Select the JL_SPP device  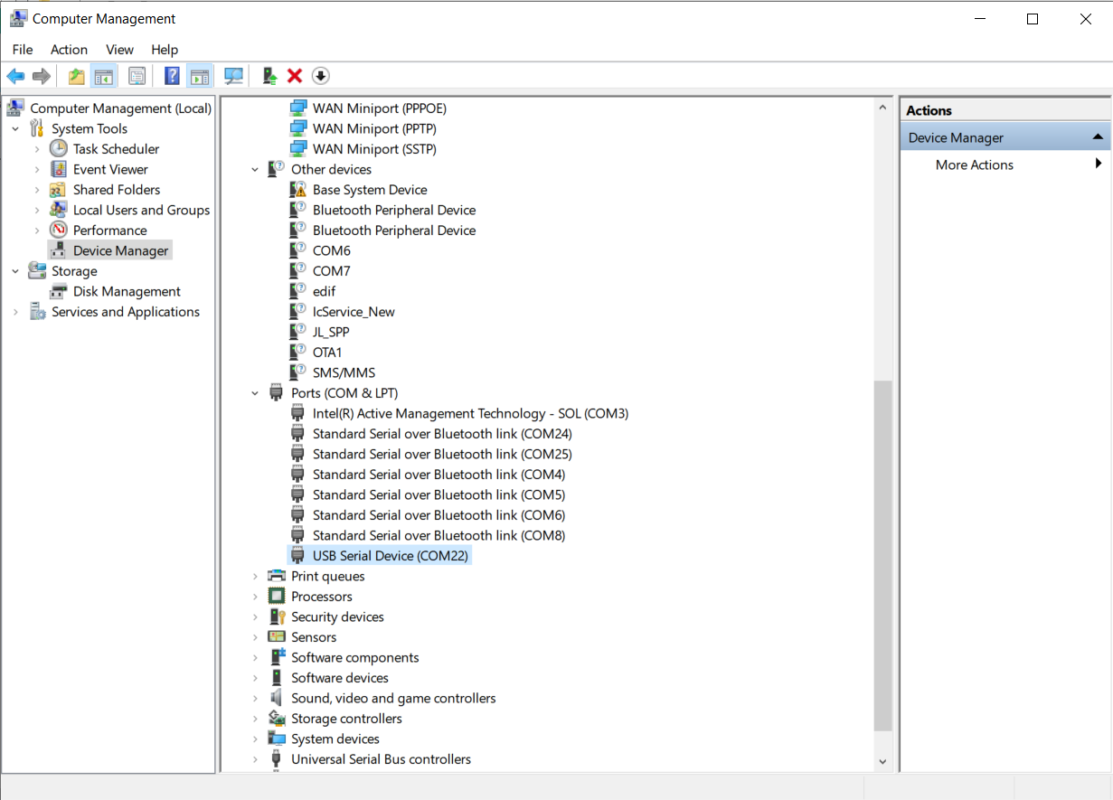tap(331, 332)
